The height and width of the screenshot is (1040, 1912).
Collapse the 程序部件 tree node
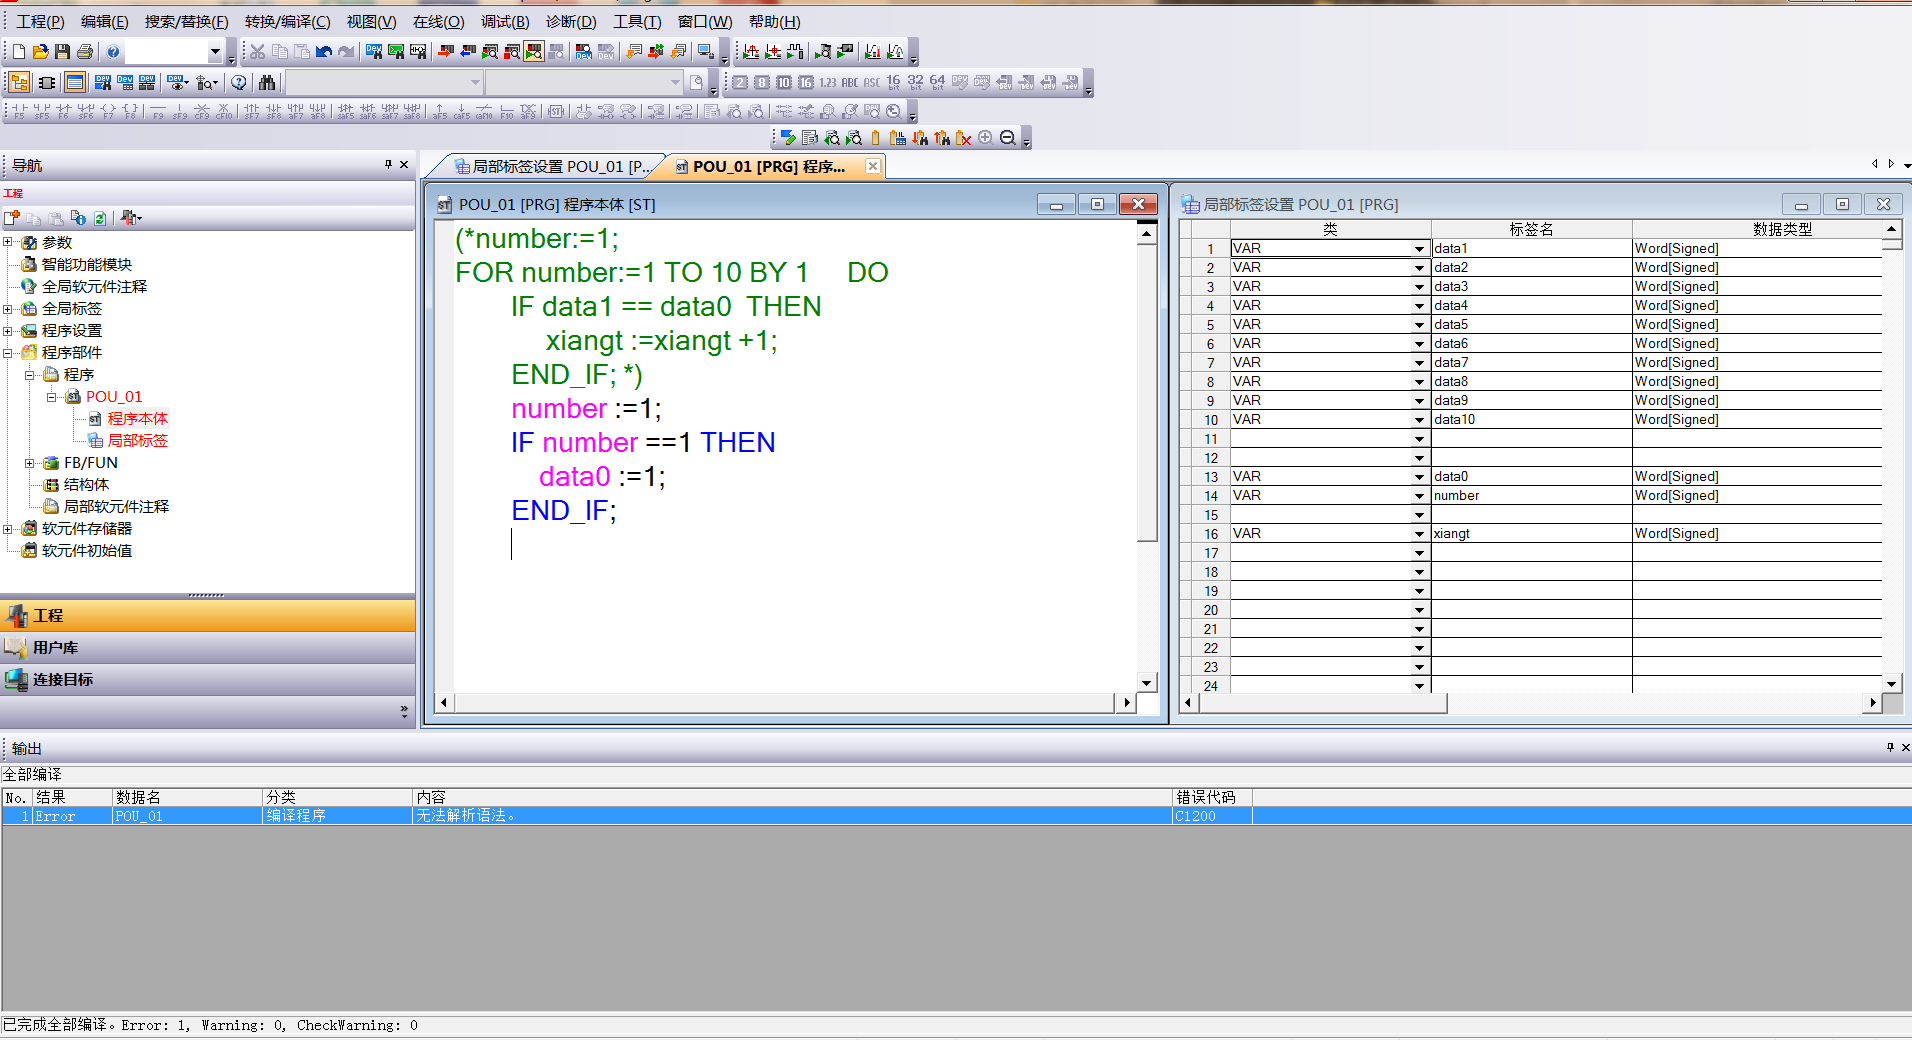pos(8,353)
